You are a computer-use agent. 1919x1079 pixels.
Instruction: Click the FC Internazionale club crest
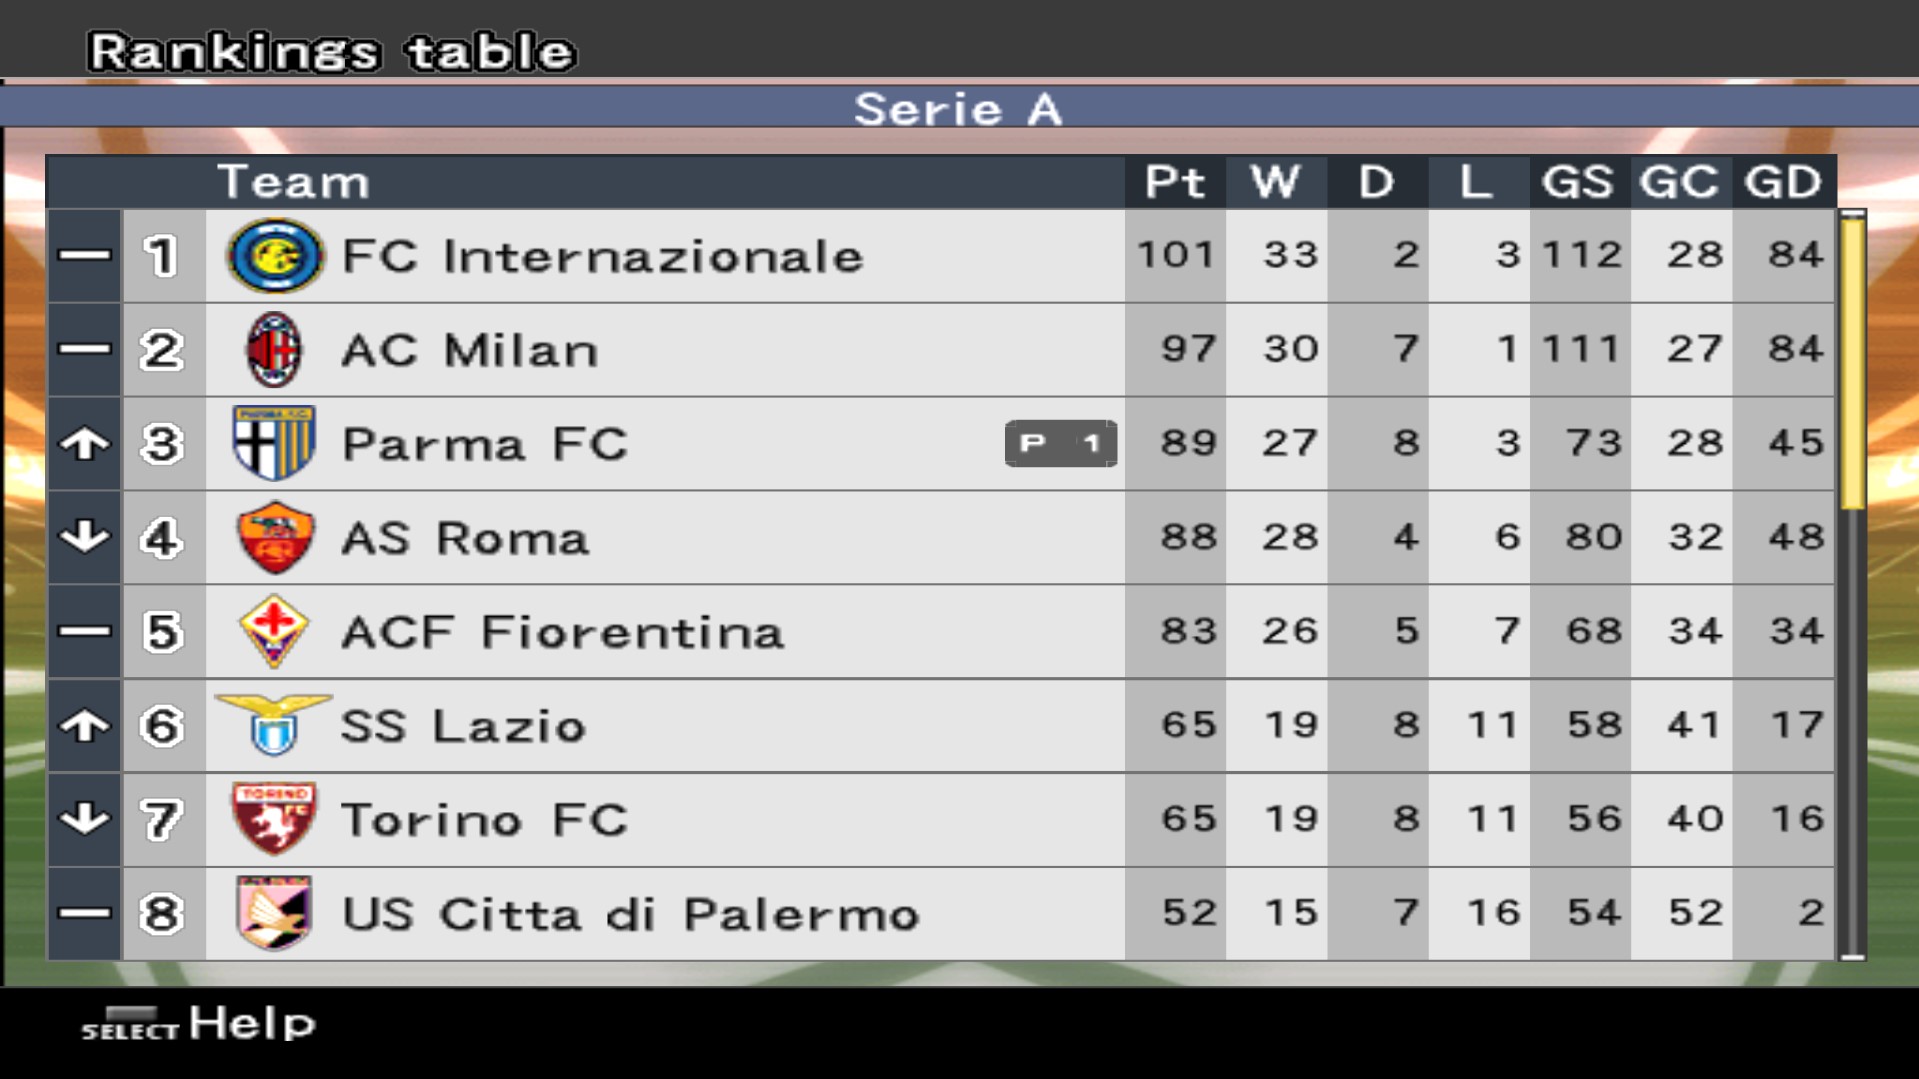point(275,256)
